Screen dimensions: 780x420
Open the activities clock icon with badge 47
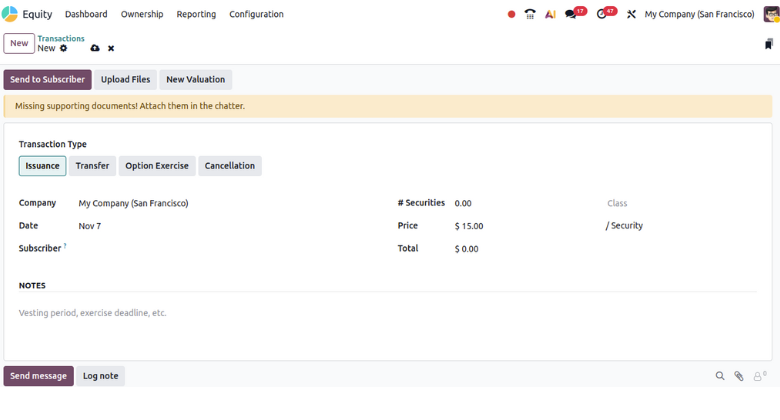click(602, 14)
